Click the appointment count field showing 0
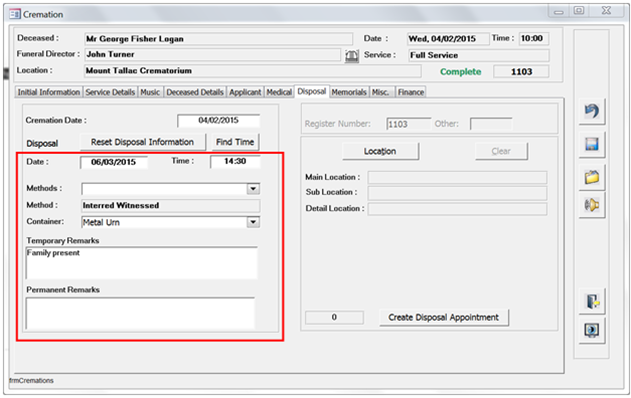This screenshot has width=631, height=398. click(x=334, y=317)
